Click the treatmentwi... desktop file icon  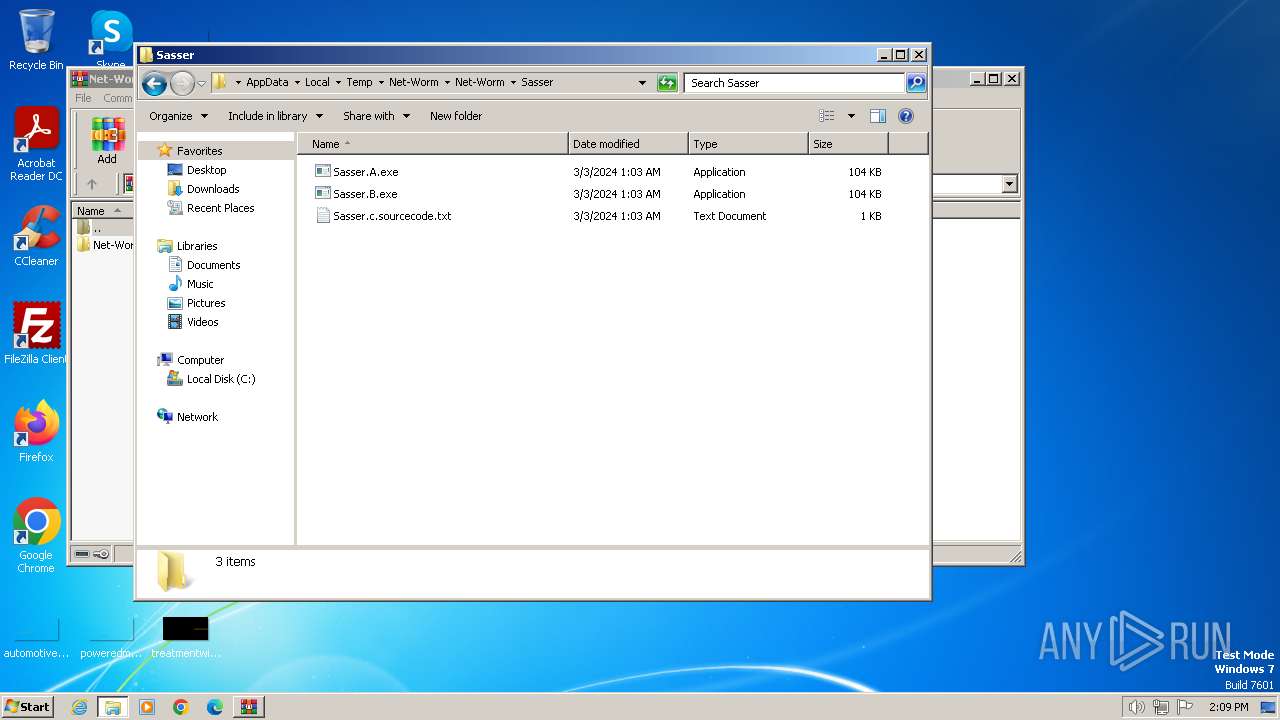point(186,637)
